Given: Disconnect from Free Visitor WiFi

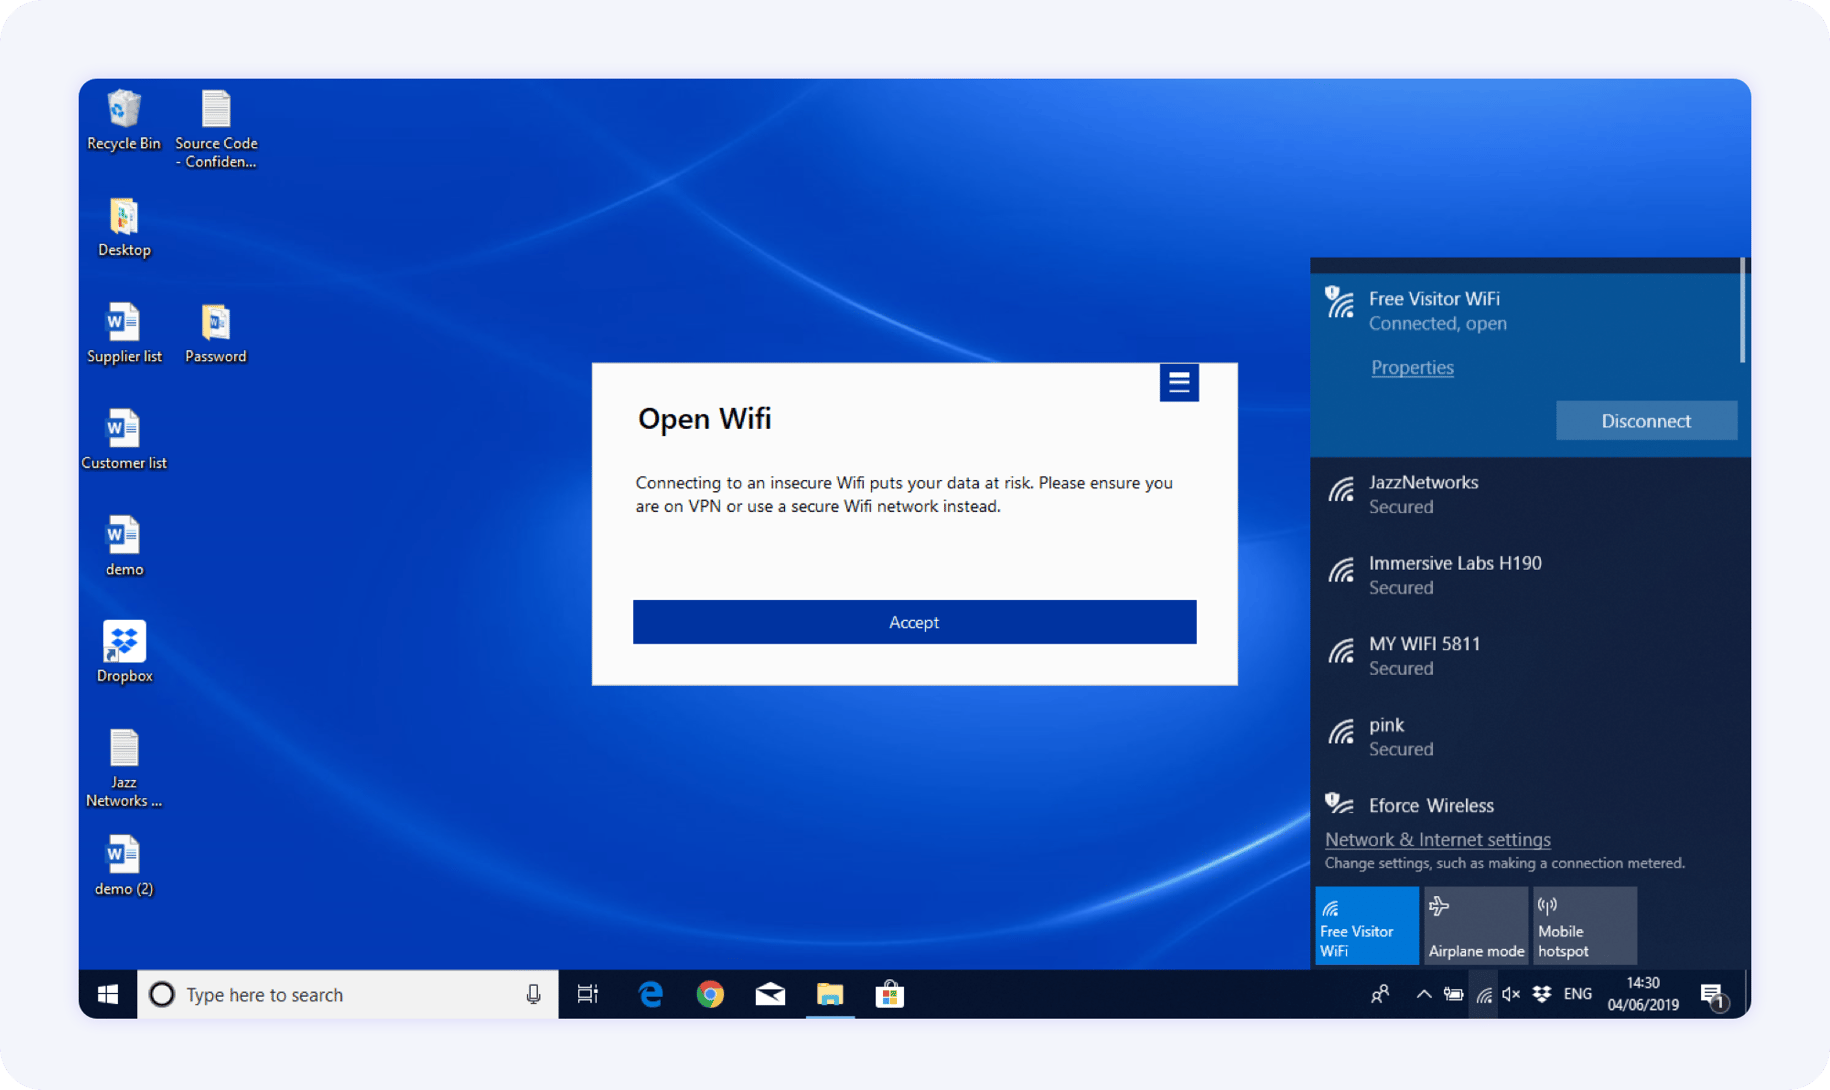Looking at the screenshot, I should click(x=1645, y=421).
